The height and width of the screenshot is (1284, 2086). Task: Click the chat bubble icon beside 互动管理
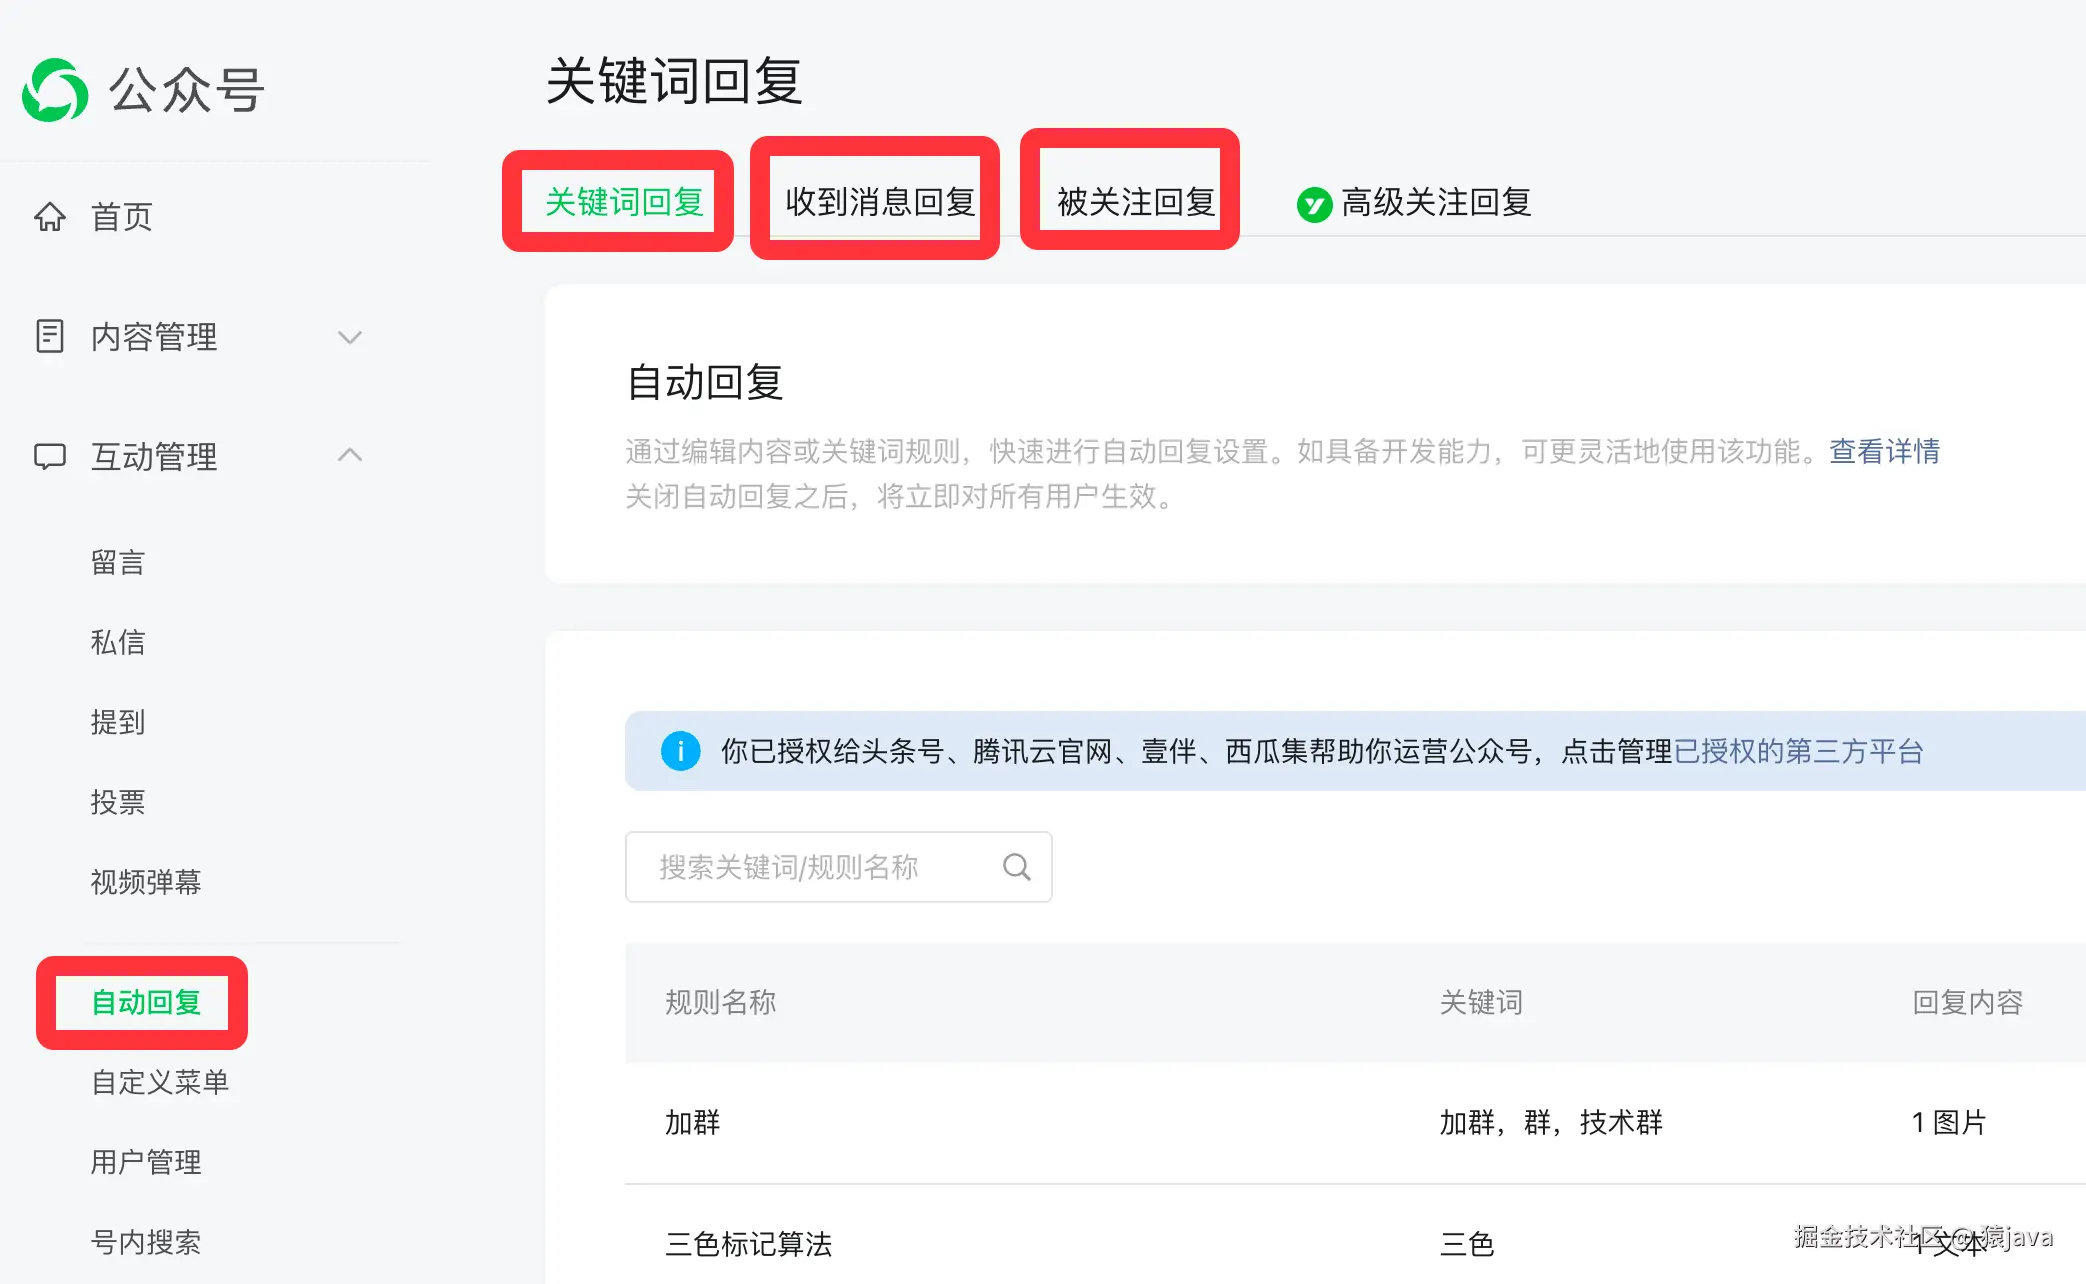click(x=50, y=456)
